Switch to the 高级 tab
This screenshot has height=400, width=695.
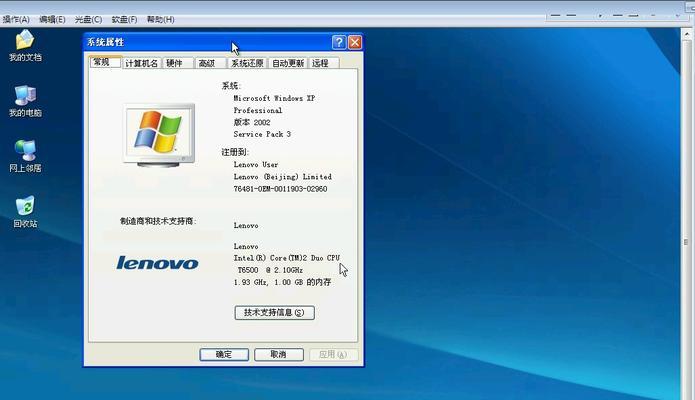(x=210, y=63)
